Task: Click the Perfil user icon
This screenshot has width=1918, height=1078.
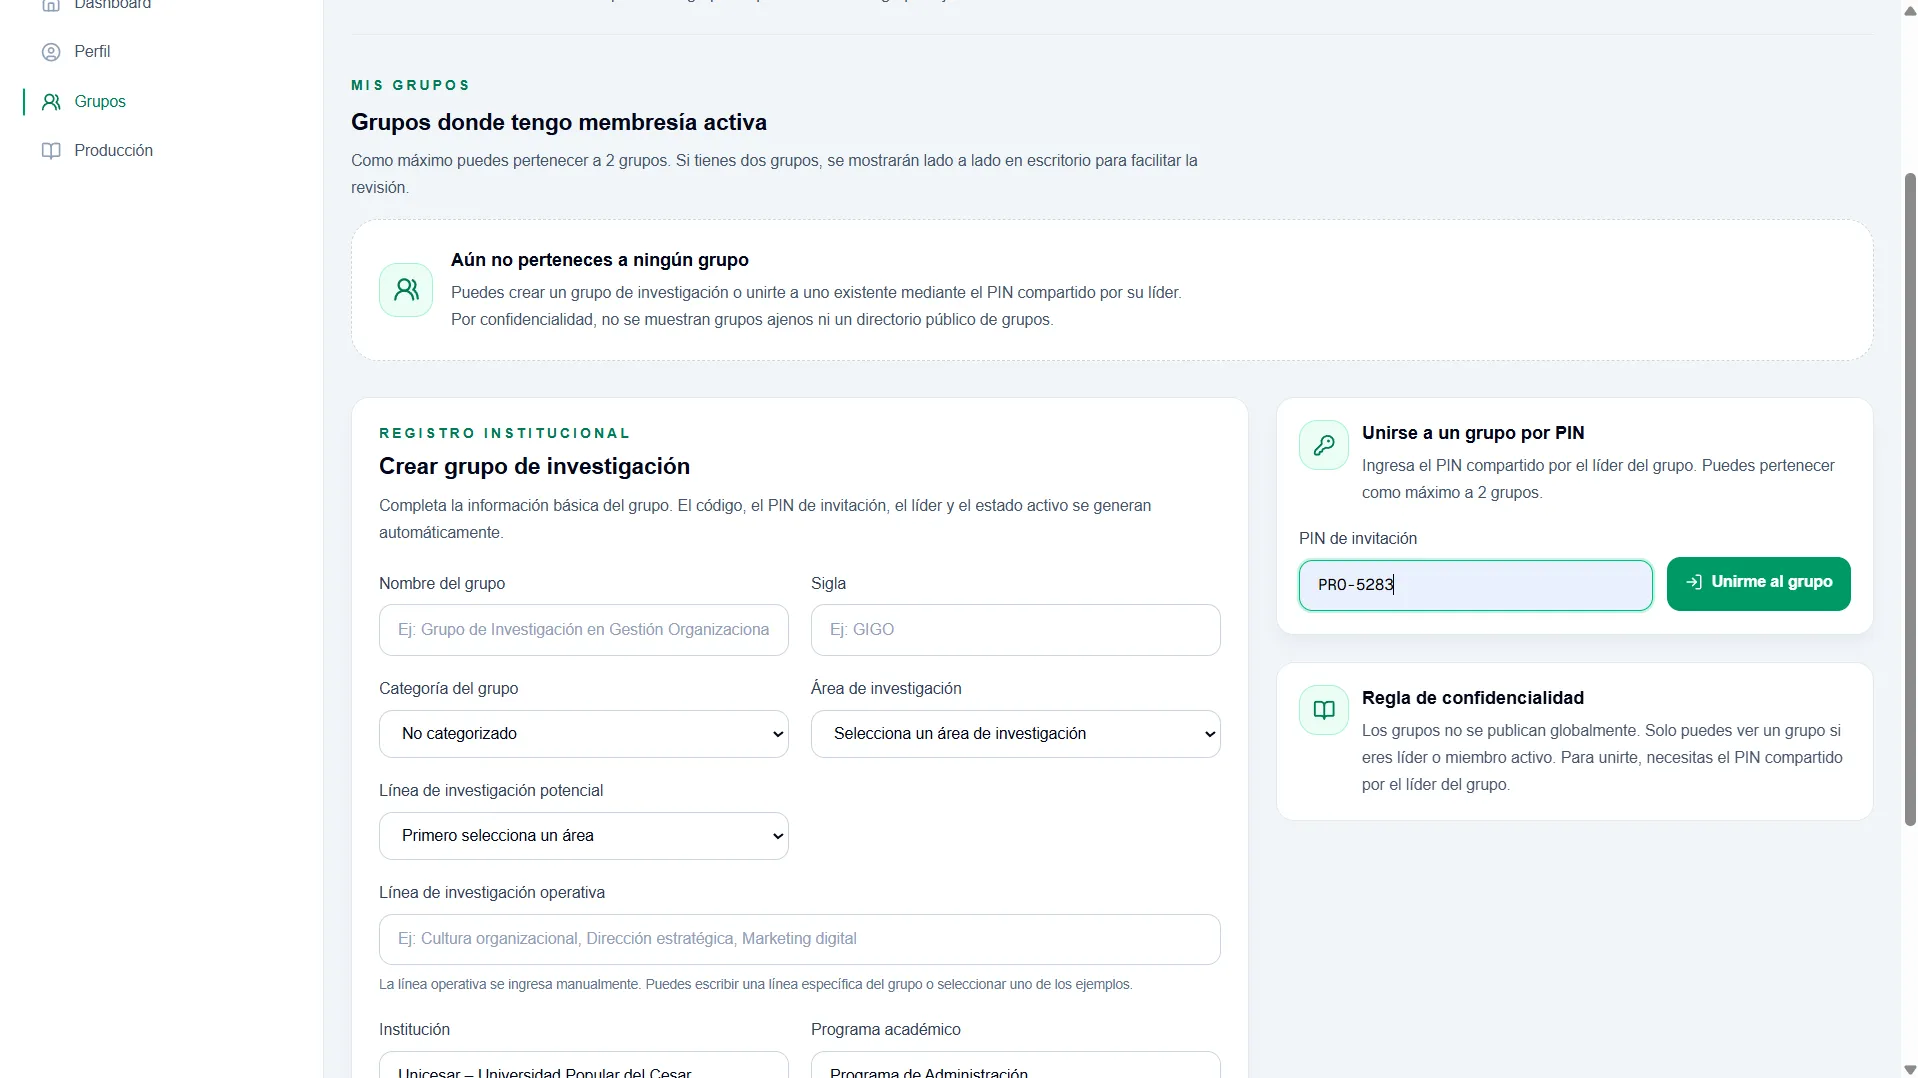Action: coord(51,52)
